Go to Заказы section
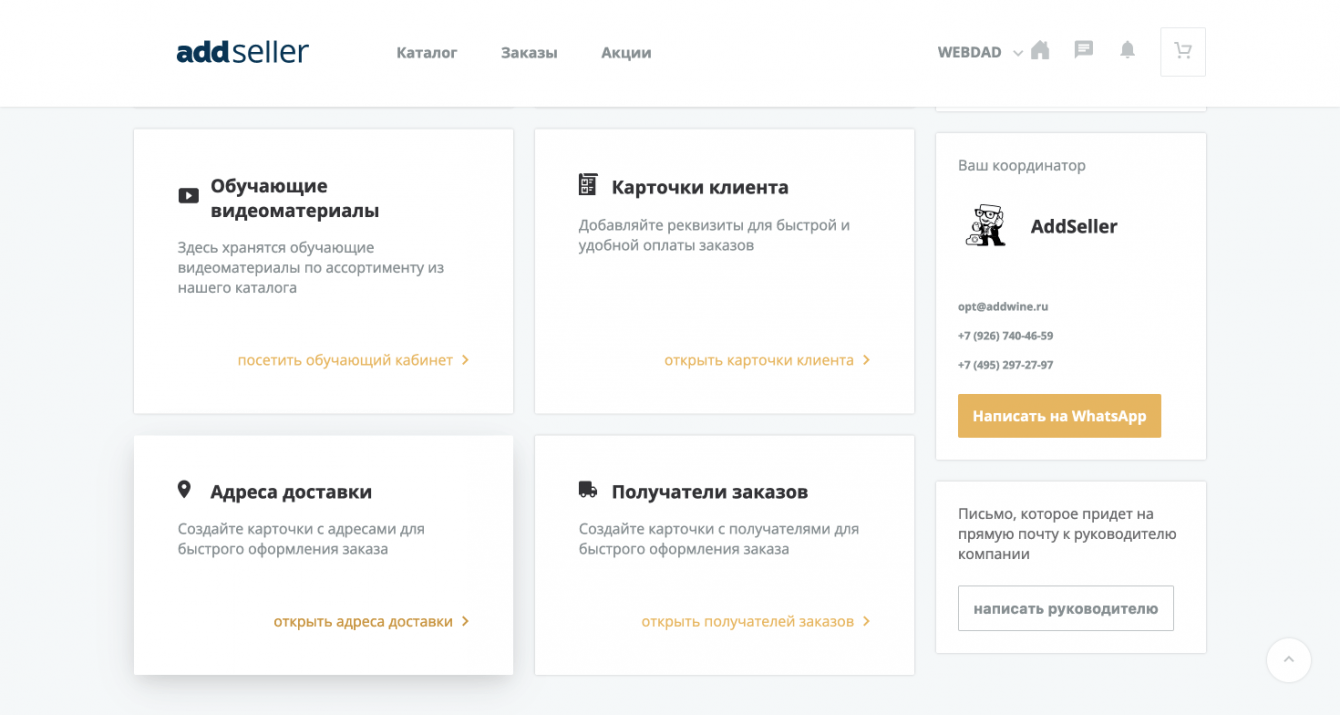The height and width of the screenshot is (715, 1340). (x=529, y=53)
